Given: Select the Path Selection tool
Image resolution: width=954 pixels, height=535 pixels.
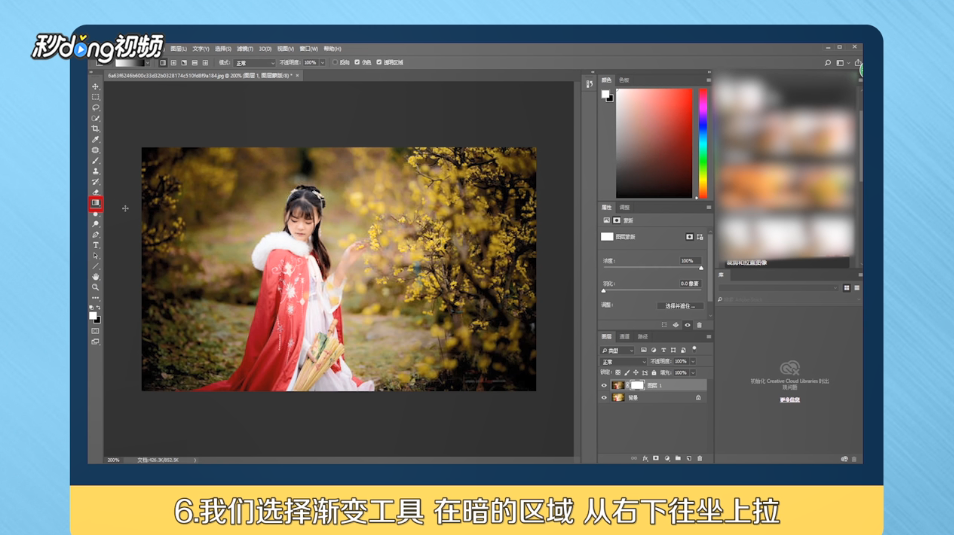Looking at the screenshot, I should point(96,256).
